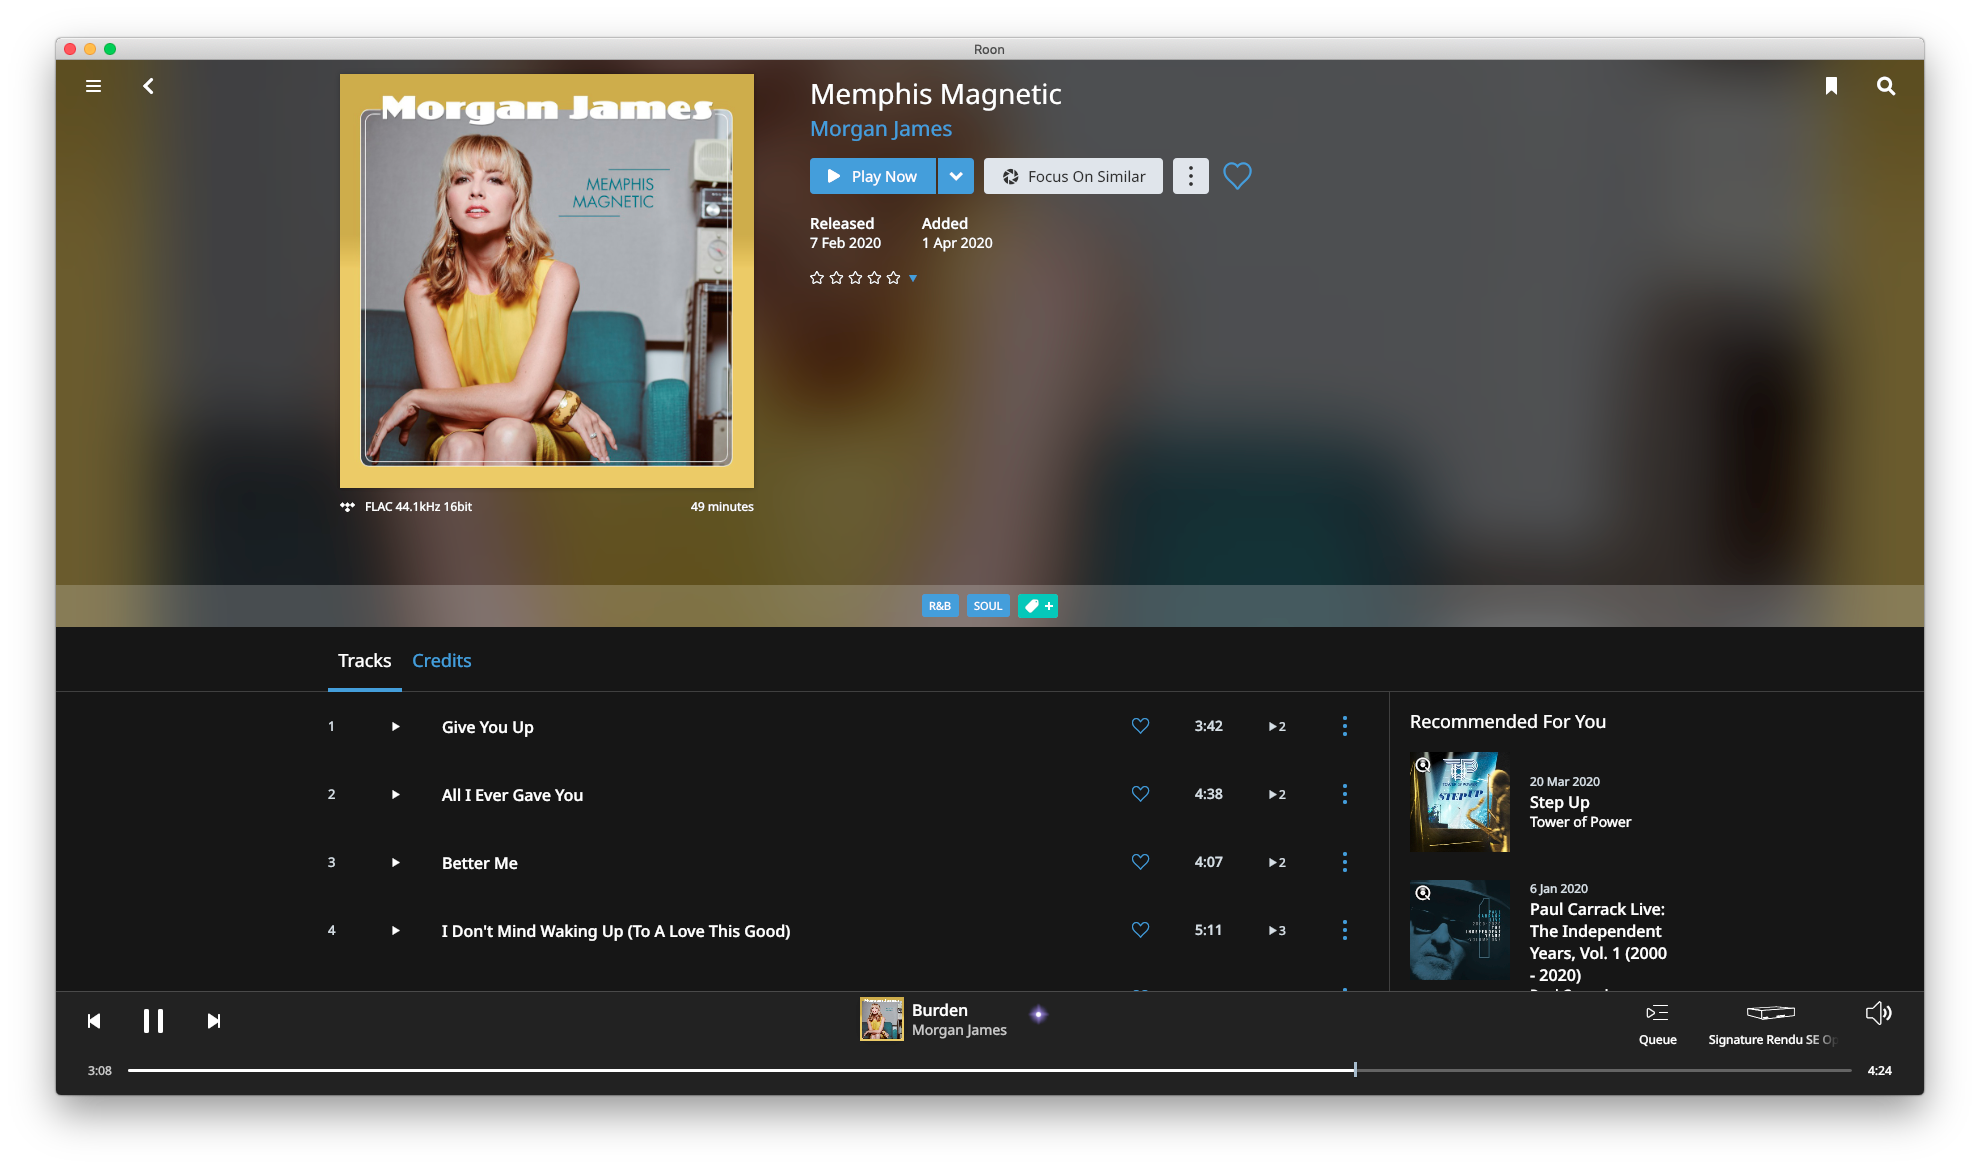Set album star rating

click(855, 278)
